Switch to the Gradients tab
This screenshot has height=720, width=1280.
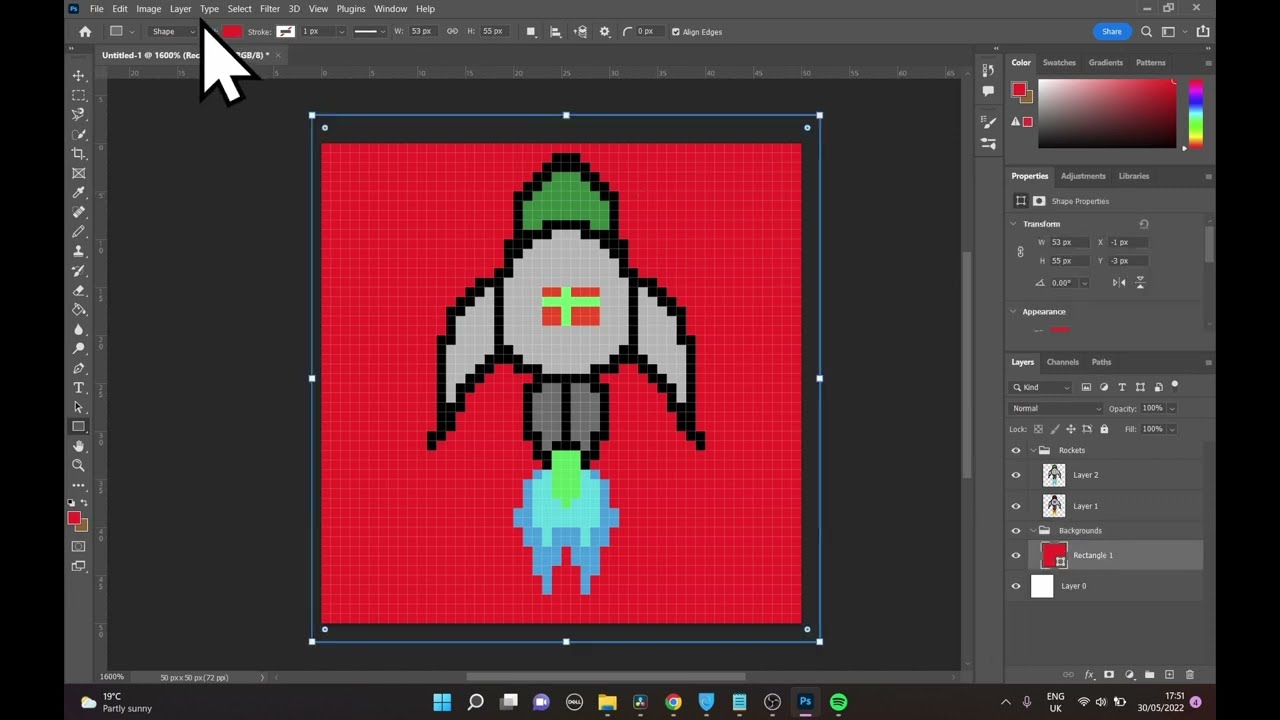pyautogui.click(x=1105, y=62)
